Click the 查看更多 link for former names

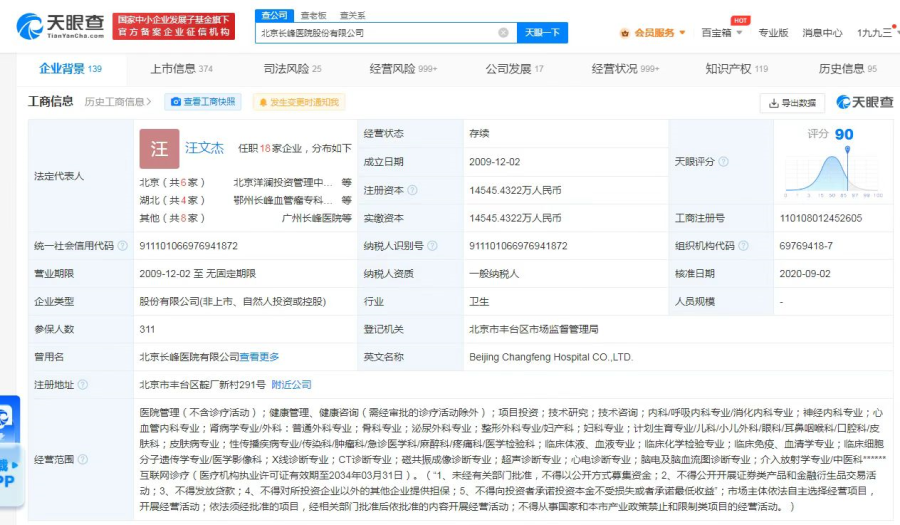point(259,357)
